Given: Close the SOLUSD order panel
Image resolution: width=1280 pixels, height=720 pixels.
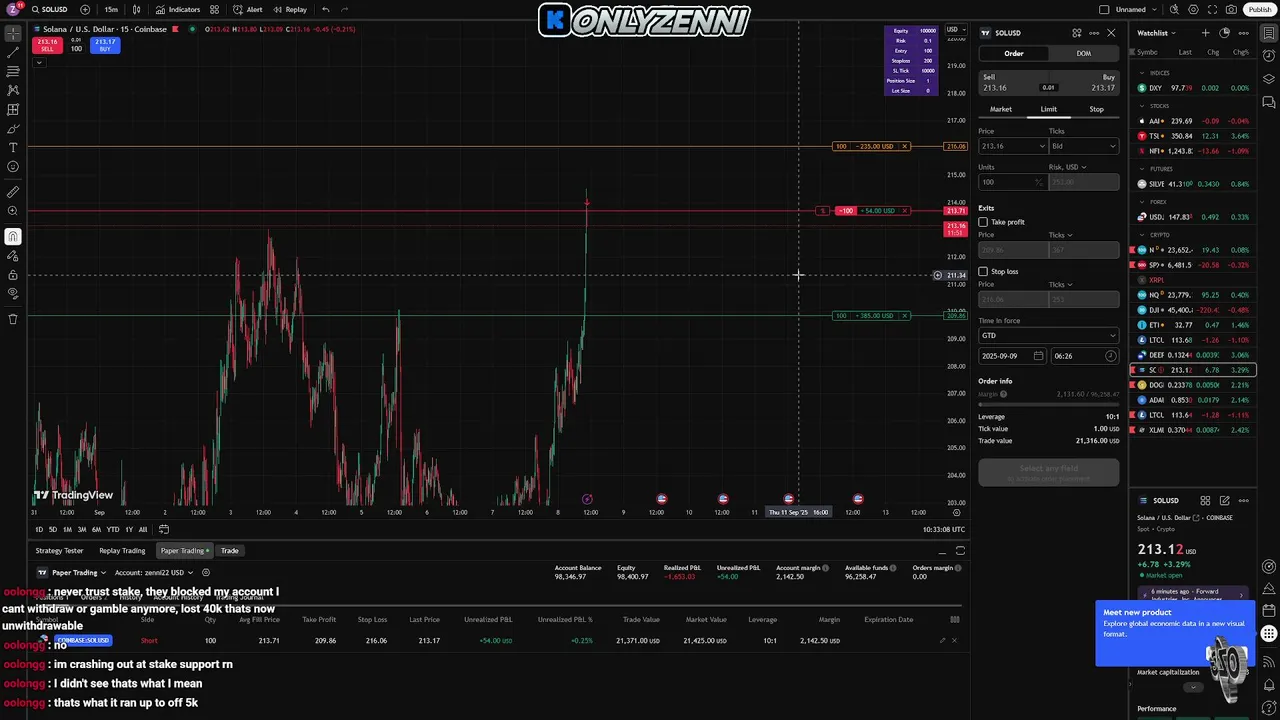Looking at the screenshot, I should pyautogui.click(x=1111, y=33).
